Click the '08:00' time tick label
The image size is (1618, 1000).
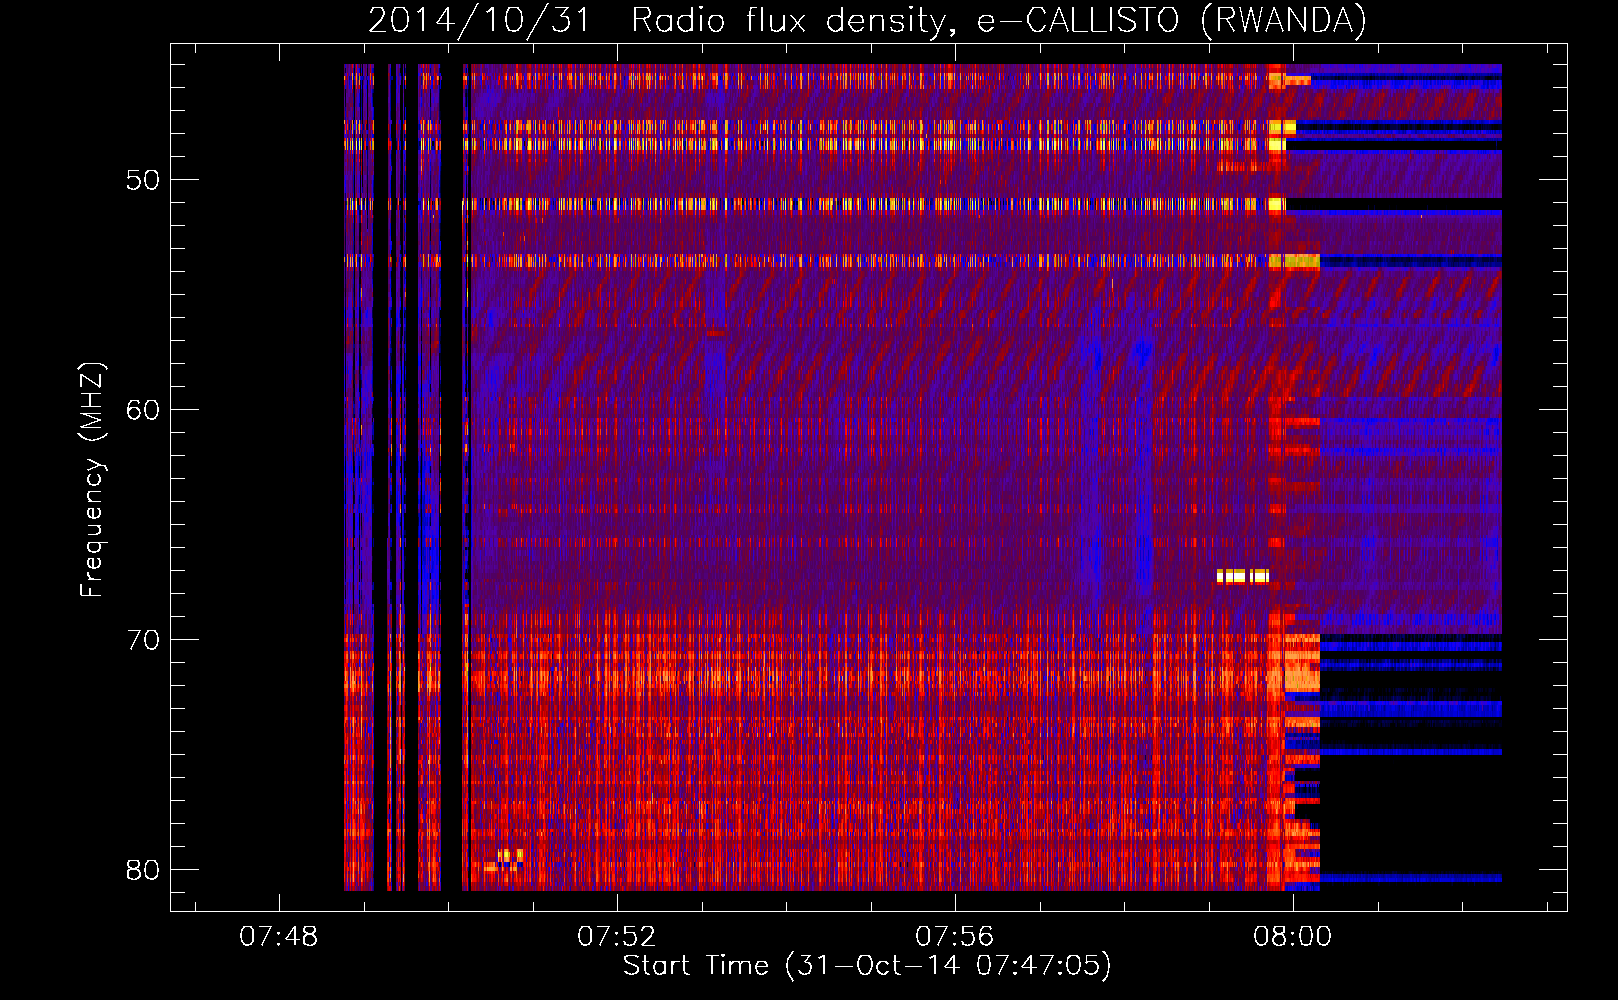pos(1293,937)
